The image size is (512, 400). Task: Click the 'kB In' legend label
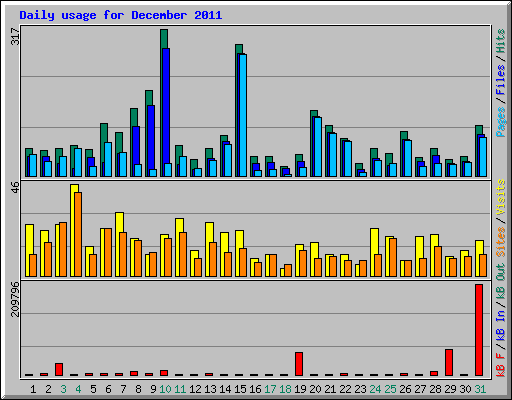(x=500, y=325)
